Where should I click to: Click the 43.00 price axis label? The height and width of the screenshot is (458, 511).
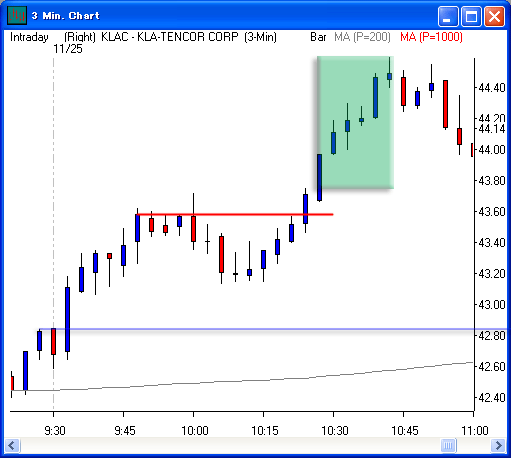[492, 305]
